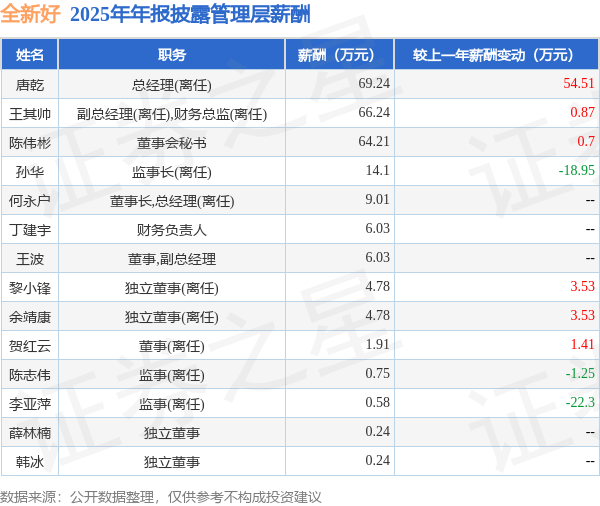The height and width of the screenshot is (506, 600).
Task: Click the name 黎小锋
Action: click(30, 288)
